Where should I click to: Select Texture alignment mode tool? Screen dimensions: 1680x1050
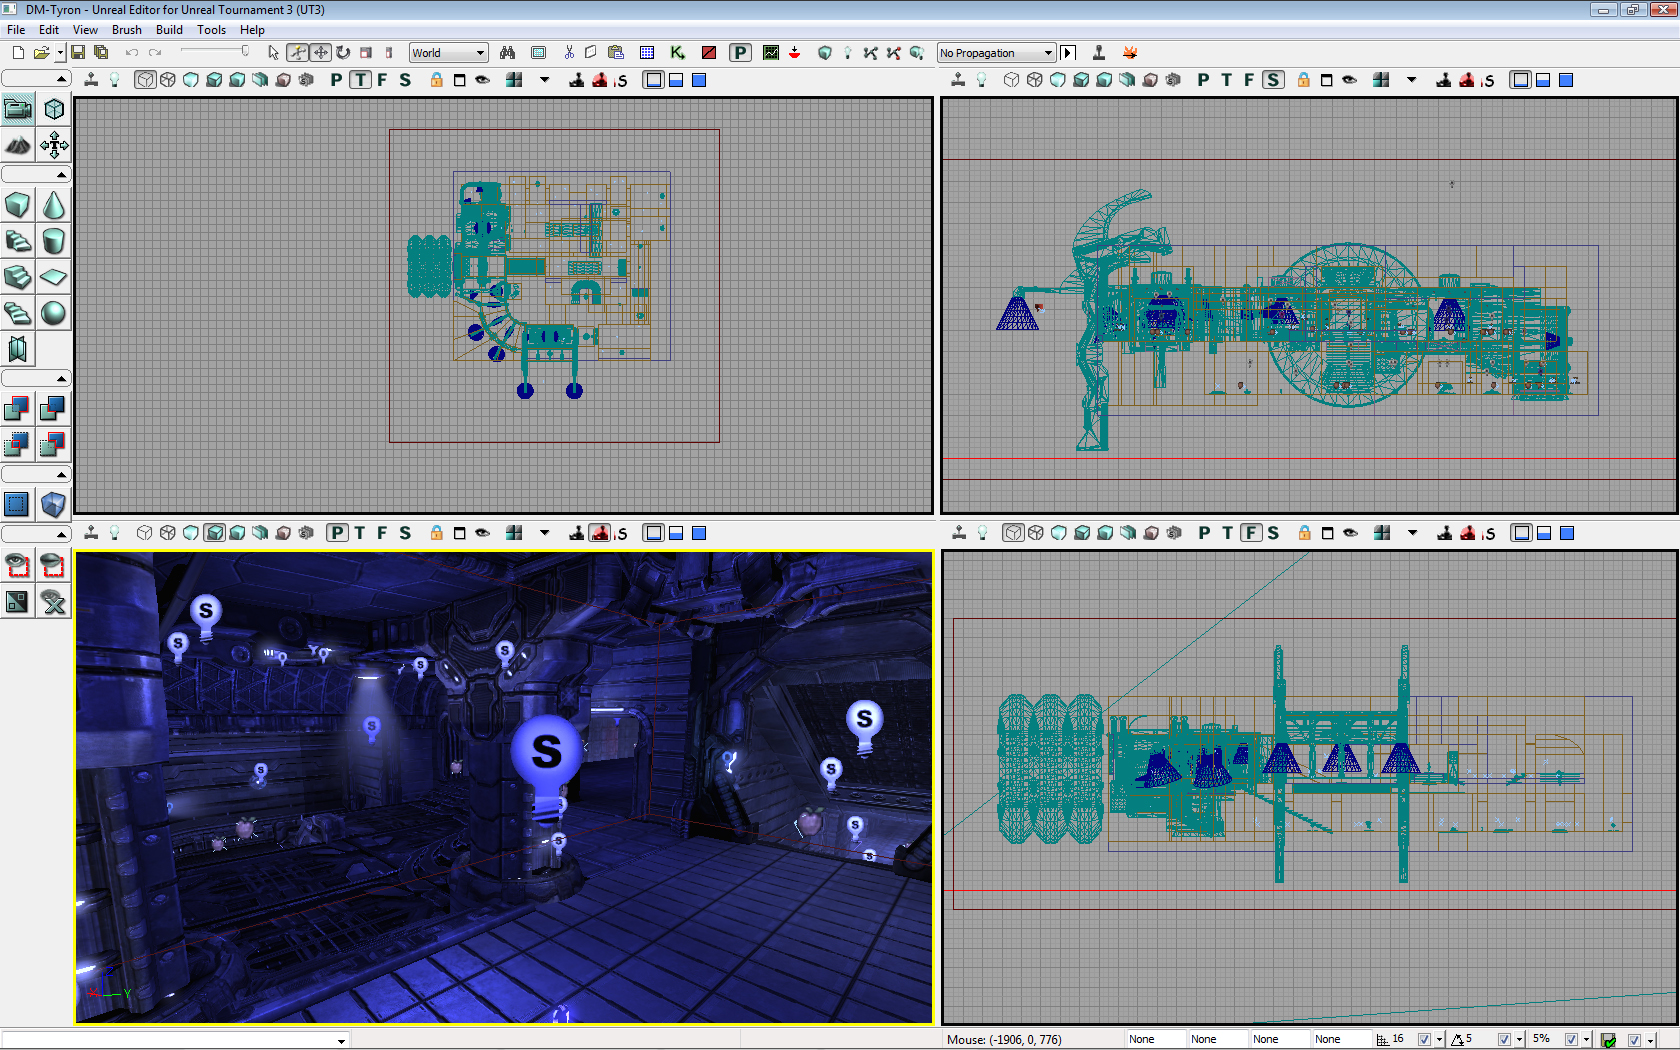[x=54, y=145]
